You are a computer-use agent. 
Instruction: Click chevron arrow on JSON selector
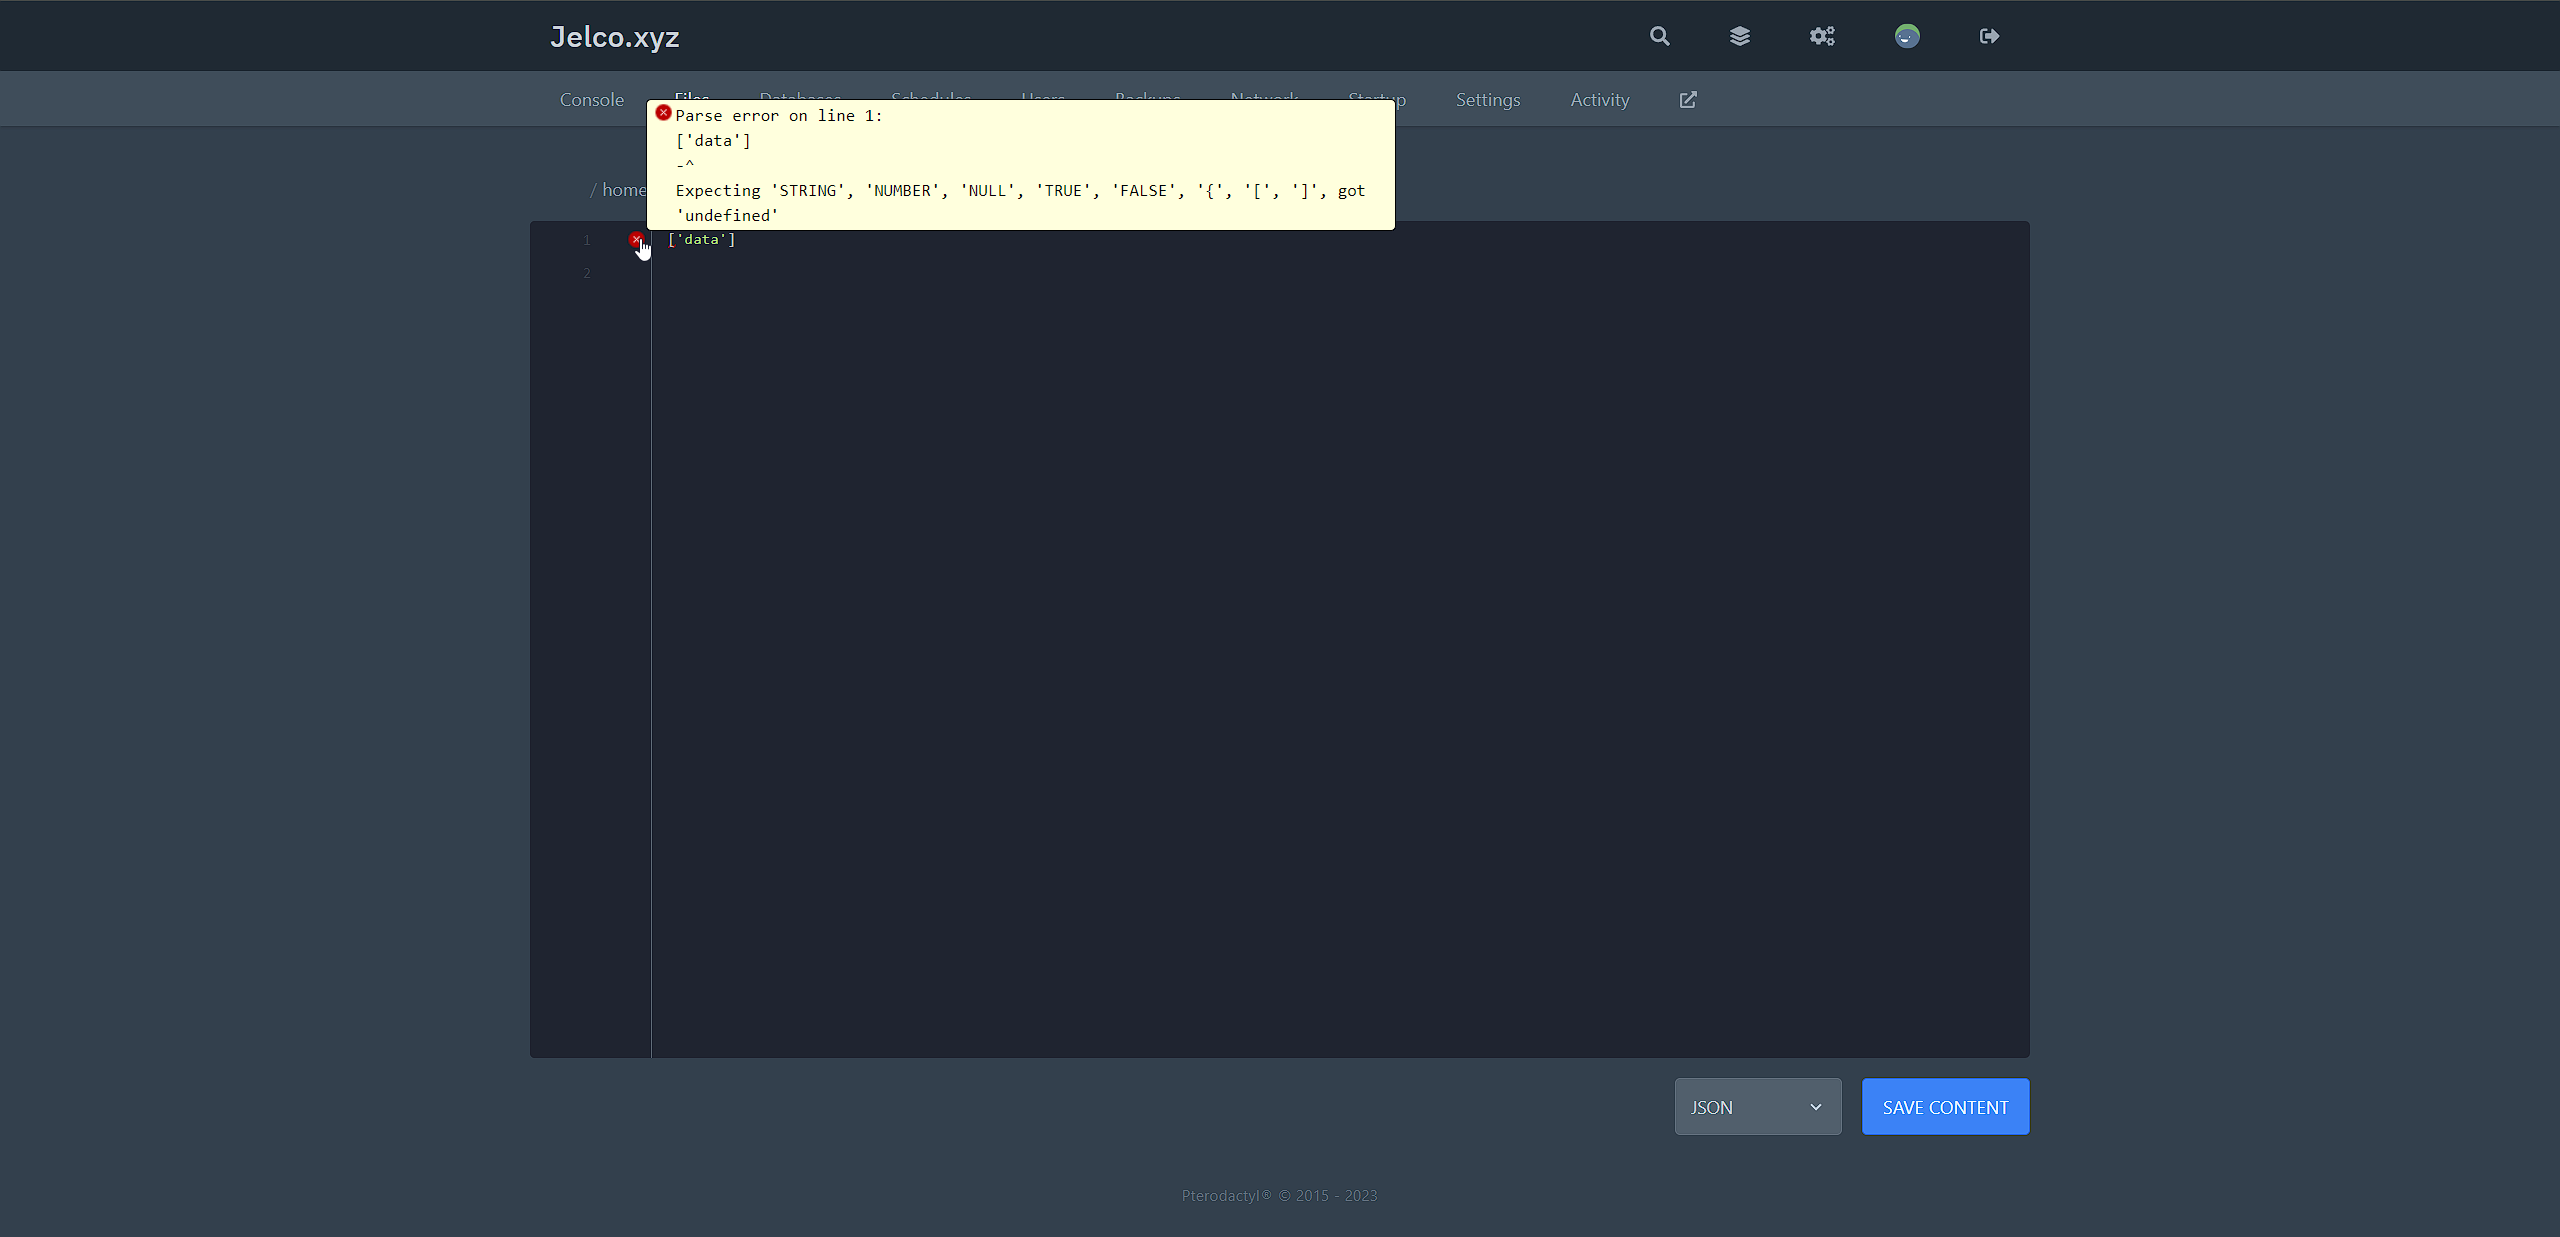tap(1815, 1107)
